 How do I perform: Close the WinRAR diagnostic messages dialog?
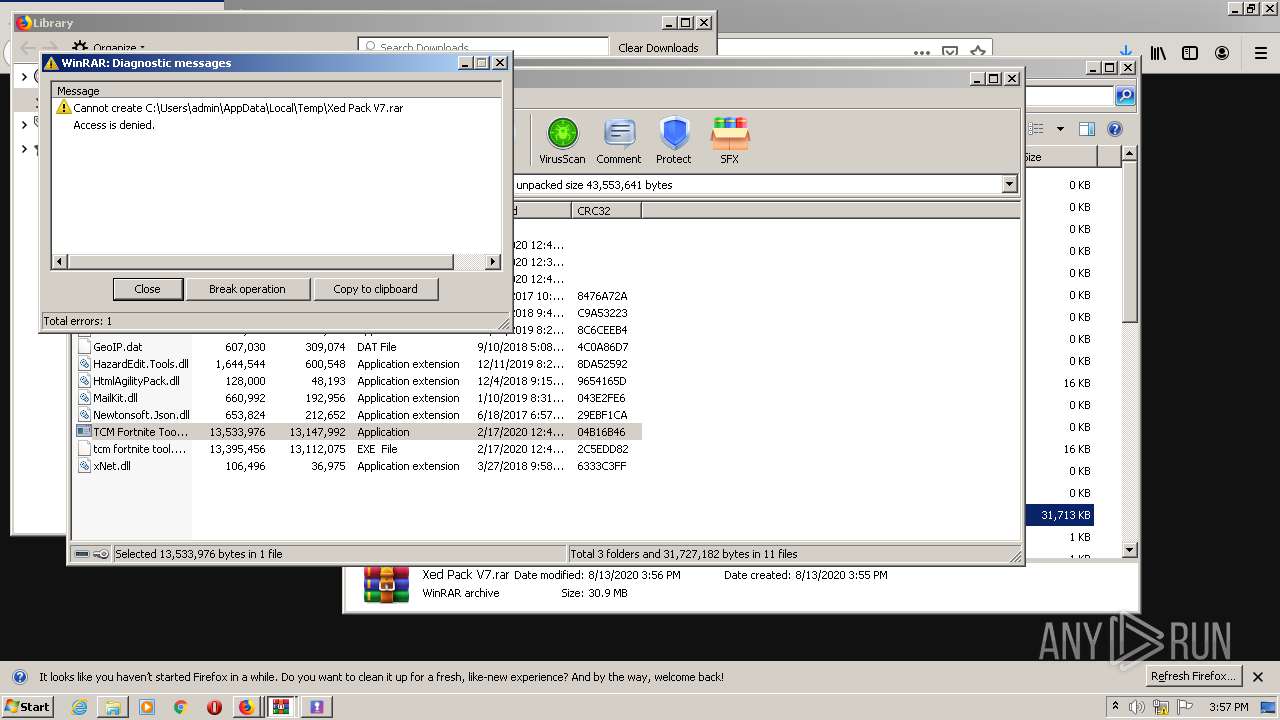(147, 289)
